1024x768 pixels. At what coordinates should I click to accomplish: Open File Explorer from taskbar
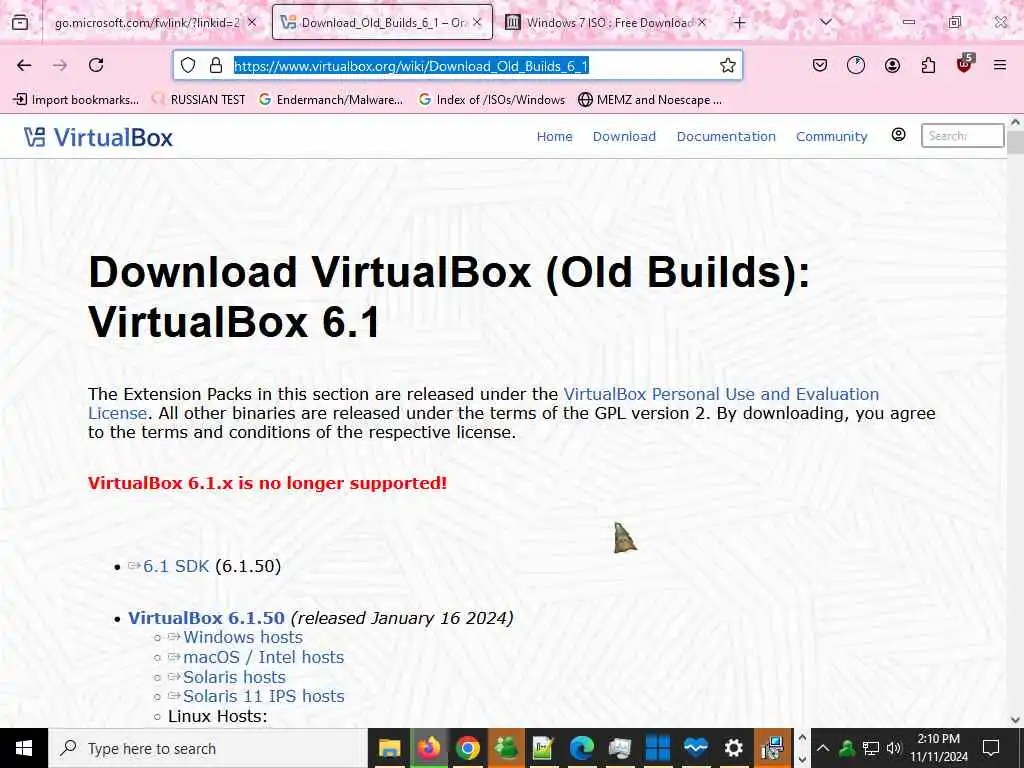[x=390, y=748]
